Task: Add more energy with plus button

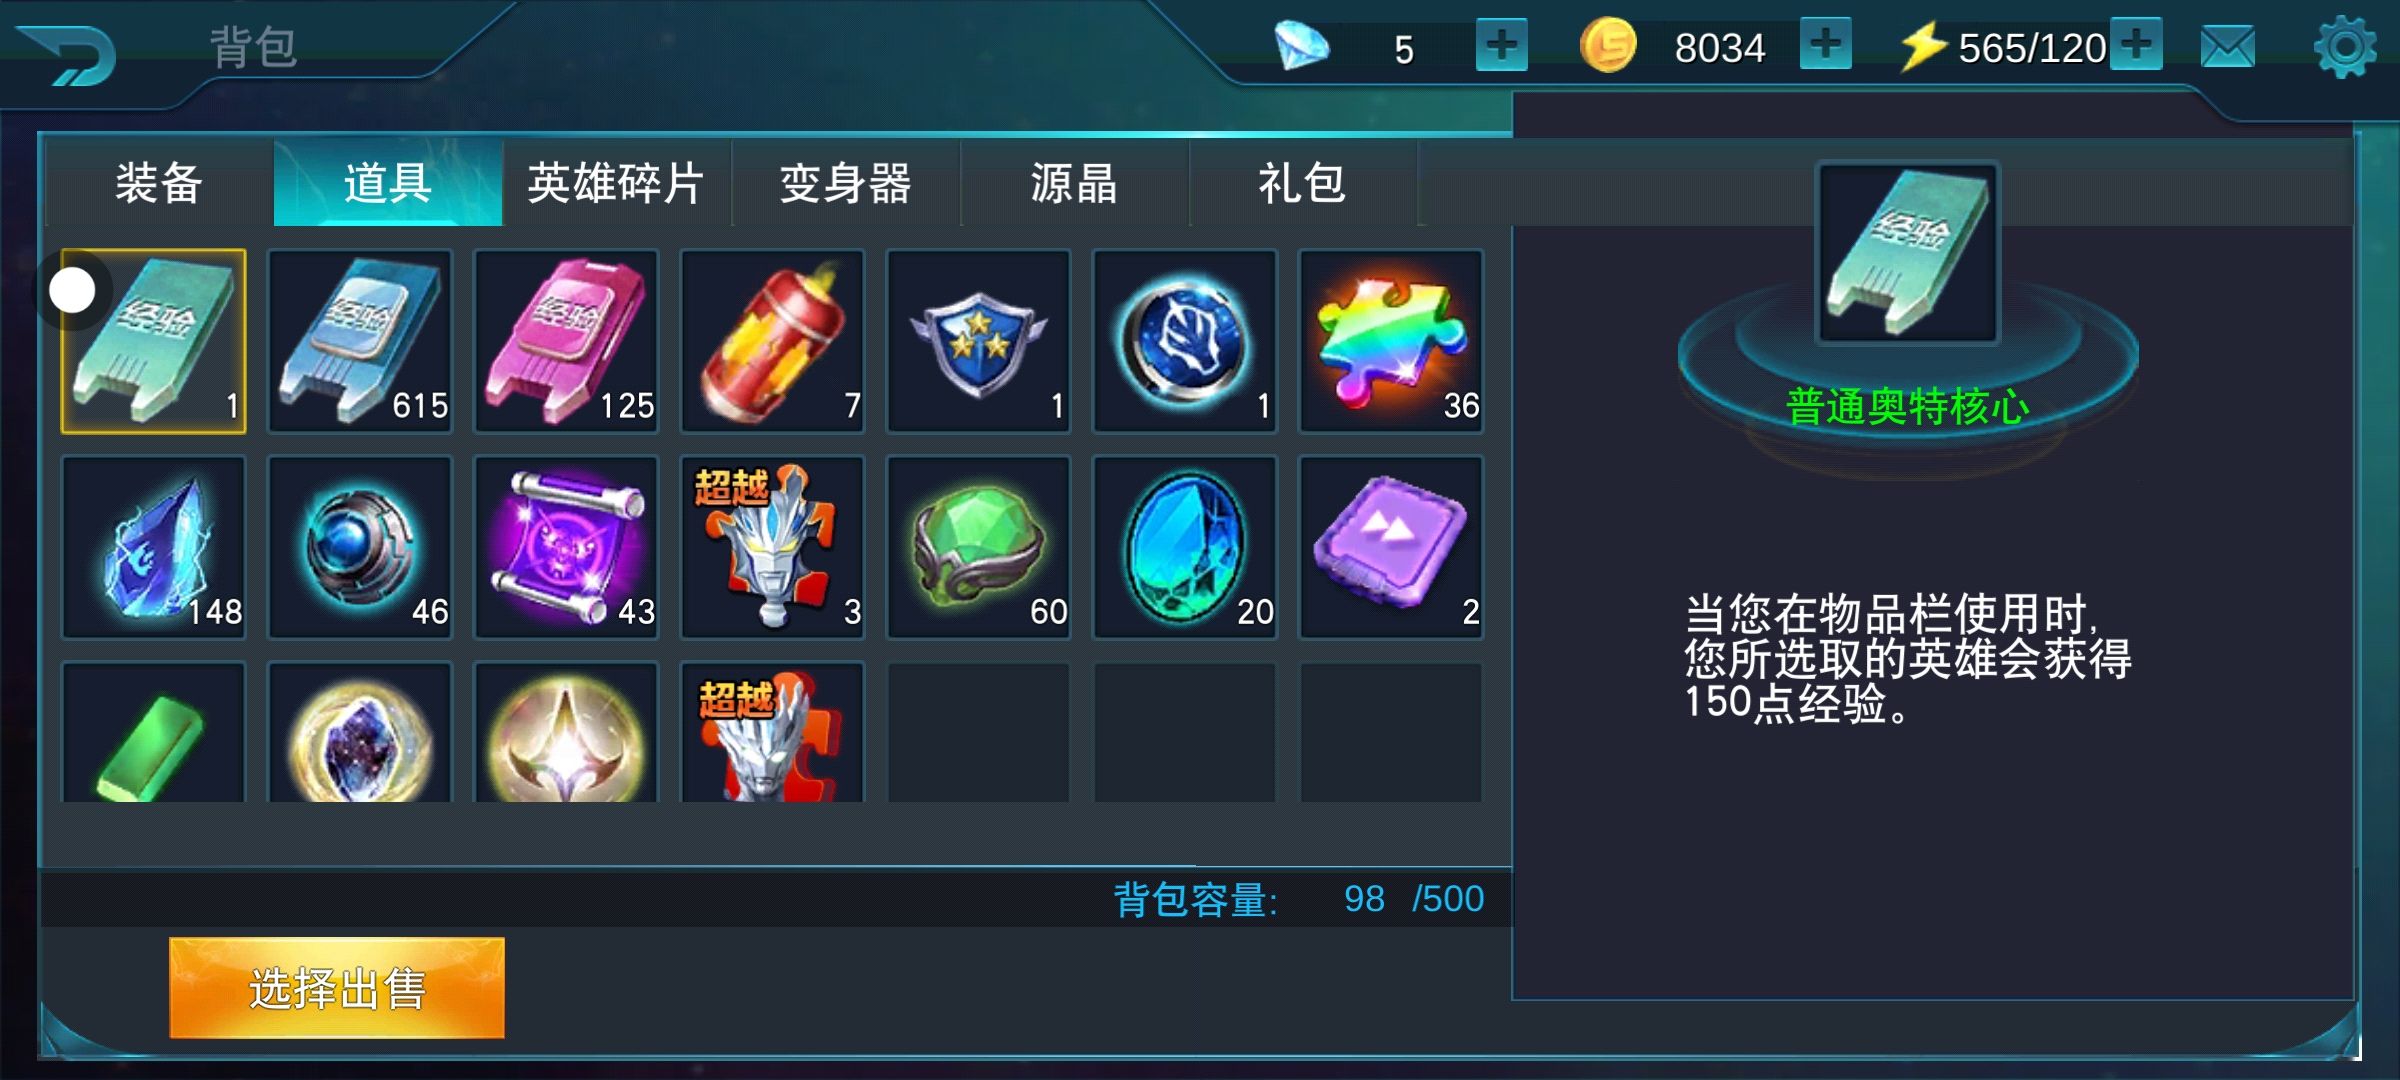Action: tap(2136, 44)
